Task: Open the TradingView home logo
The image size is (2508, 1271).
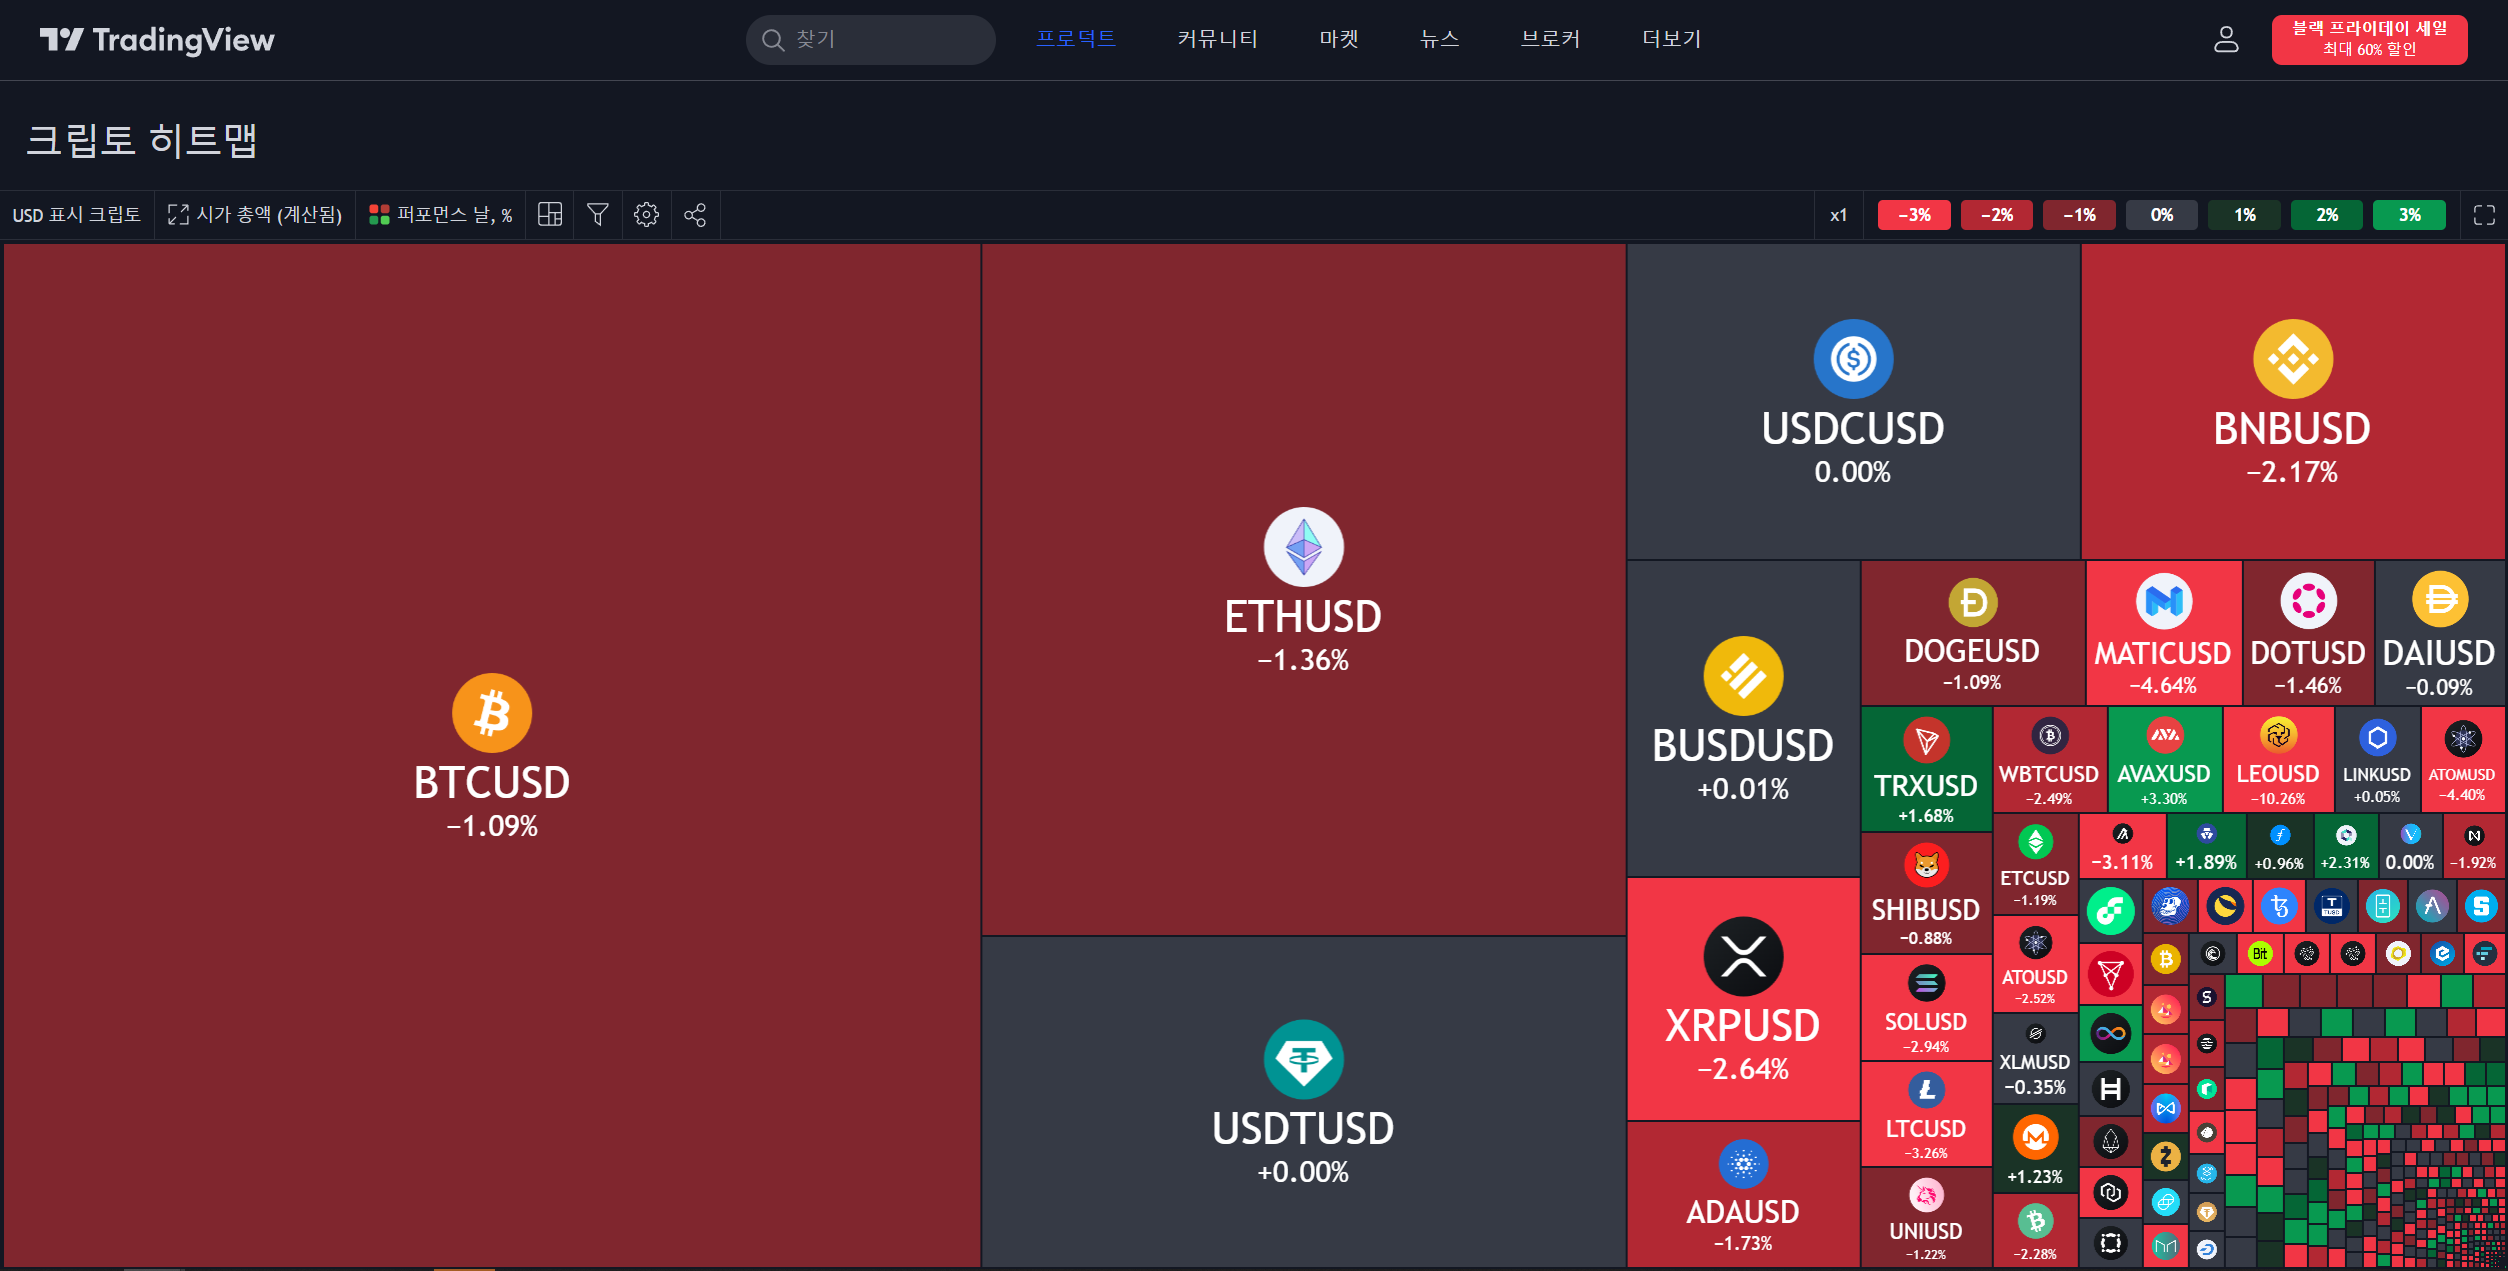Action: pyautogui.click(x=157, y=40)
